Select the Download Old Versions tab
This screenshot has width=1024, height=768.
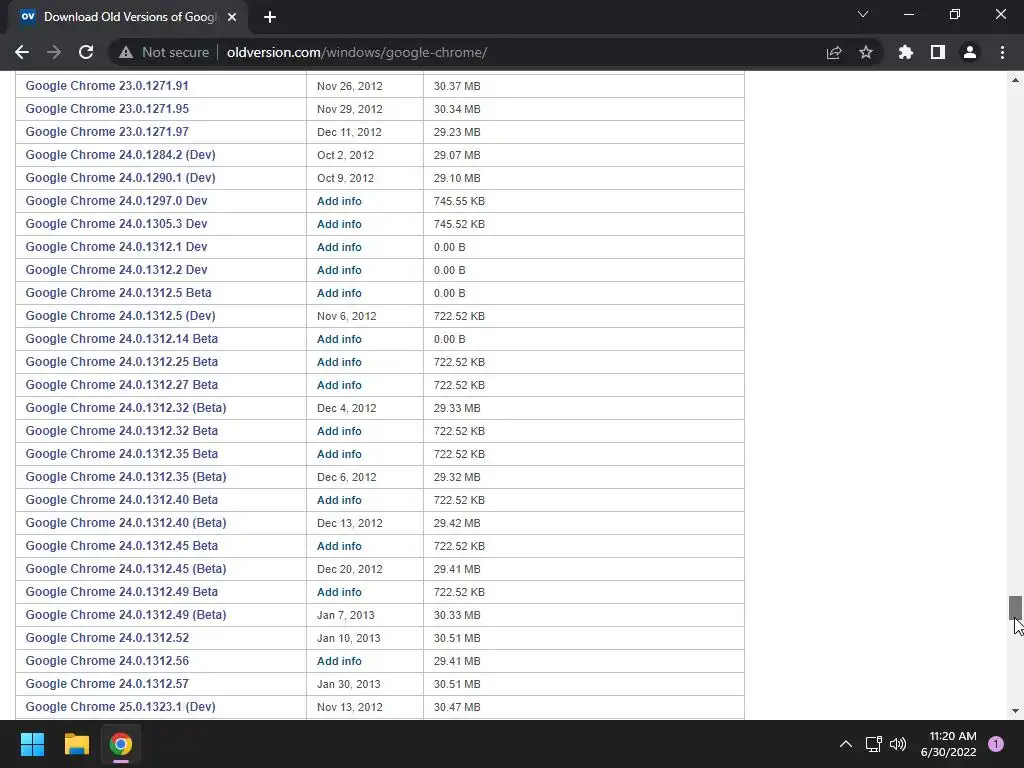(128, 17)
